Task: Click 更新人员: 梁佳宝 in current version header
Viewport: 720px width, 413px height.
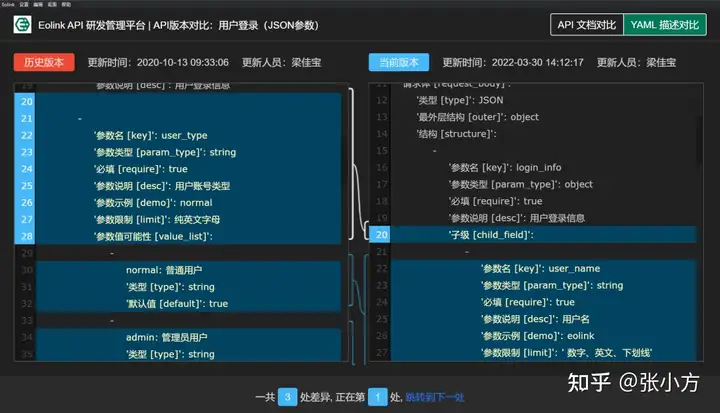Action: (636, 62)
